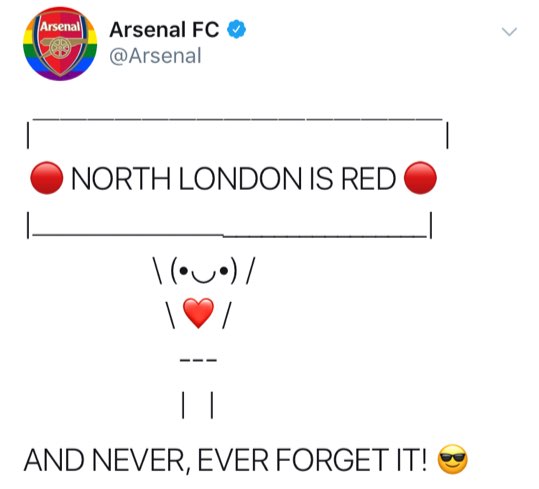Click the word FORGET in the tweet
Image resolution: width=539 pixels, height=489 pixels.
point(332,460)
